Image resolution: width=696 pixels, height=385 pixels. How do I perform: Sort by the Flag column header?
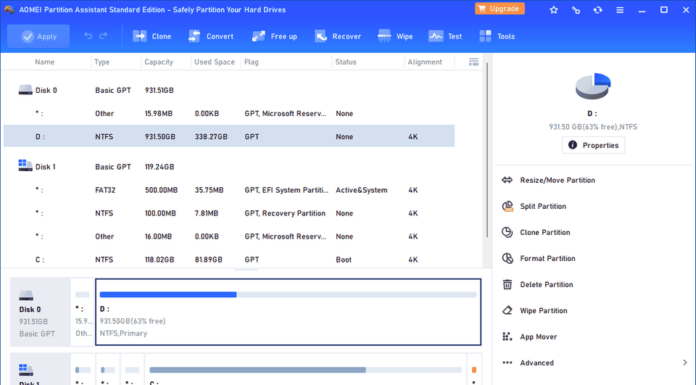(251, 62)
